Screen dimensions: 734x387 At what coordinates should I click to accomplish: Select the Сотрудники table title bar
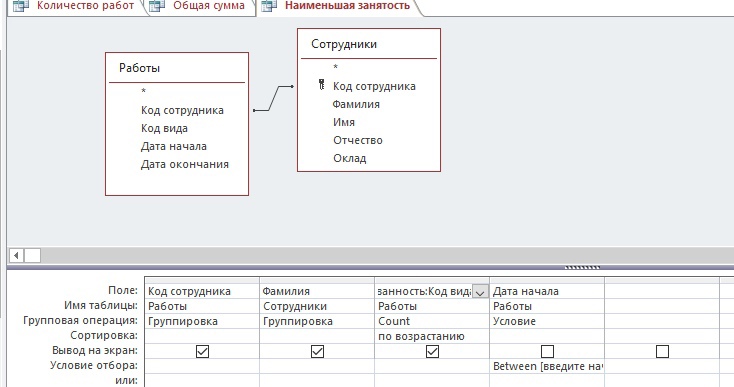368,44
